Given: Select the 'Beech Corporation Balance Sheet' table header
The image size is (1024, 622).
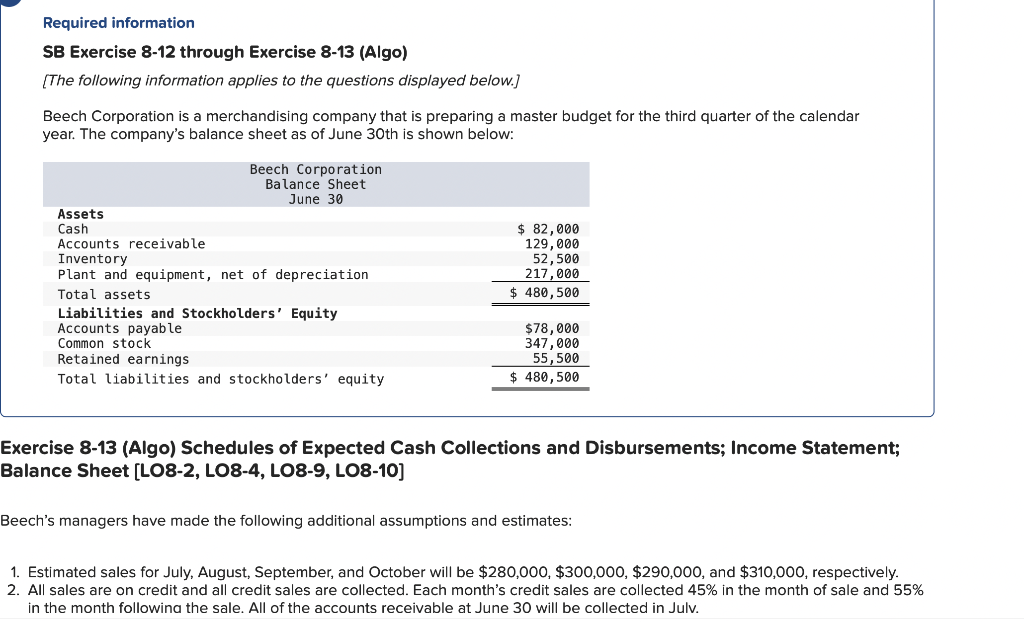Looking at the screenshot, I should 316,184.
